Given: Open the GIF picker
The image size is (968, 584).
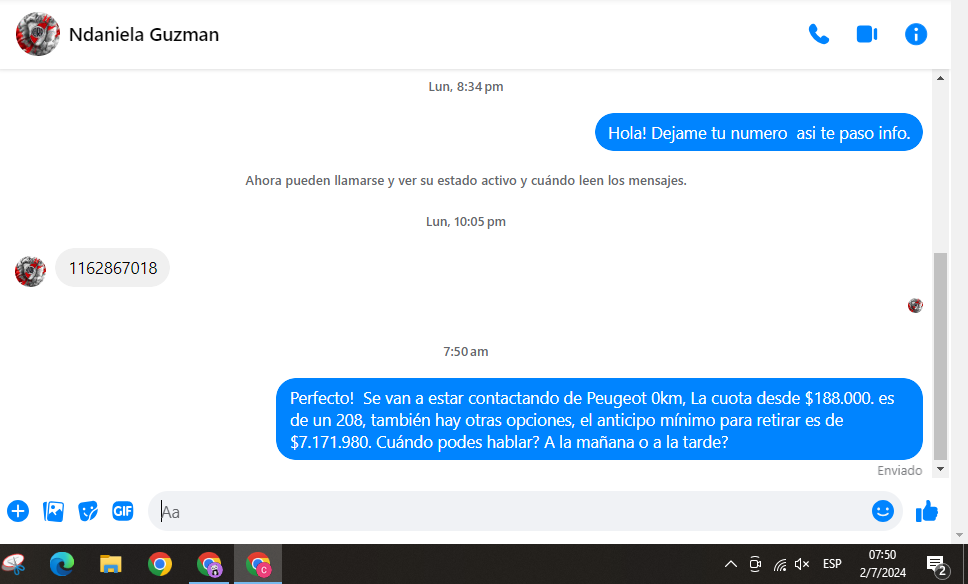Looking at the screenshot, I should click(123, 511).
